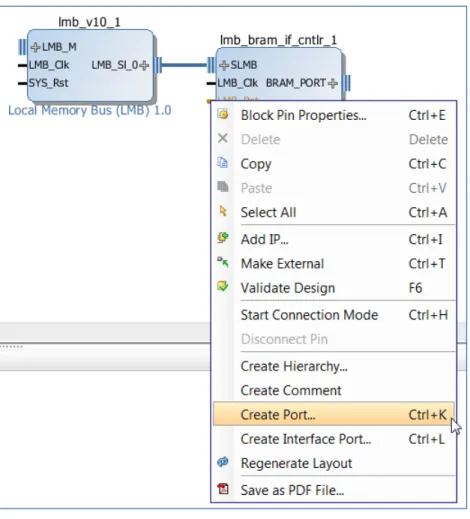The width and height of the screenshot is (470, 519).
Task: Expand the LMB_Sl_0 interface pin
Action: pyautogui.click(x=144, y=65)
